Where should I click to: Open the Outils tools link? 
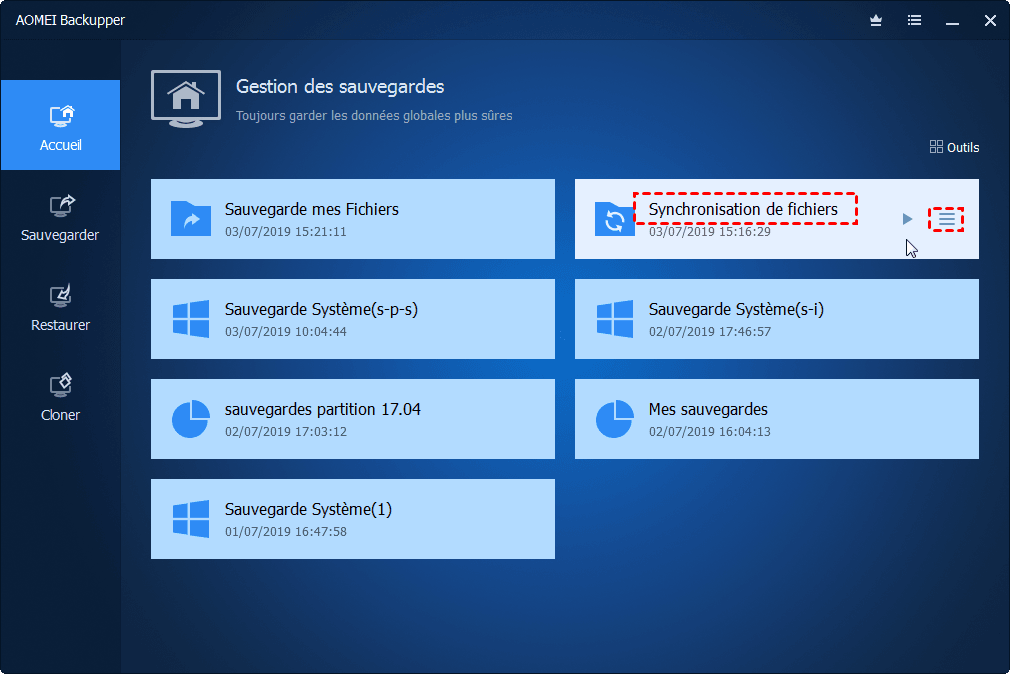tap(955, 147)
